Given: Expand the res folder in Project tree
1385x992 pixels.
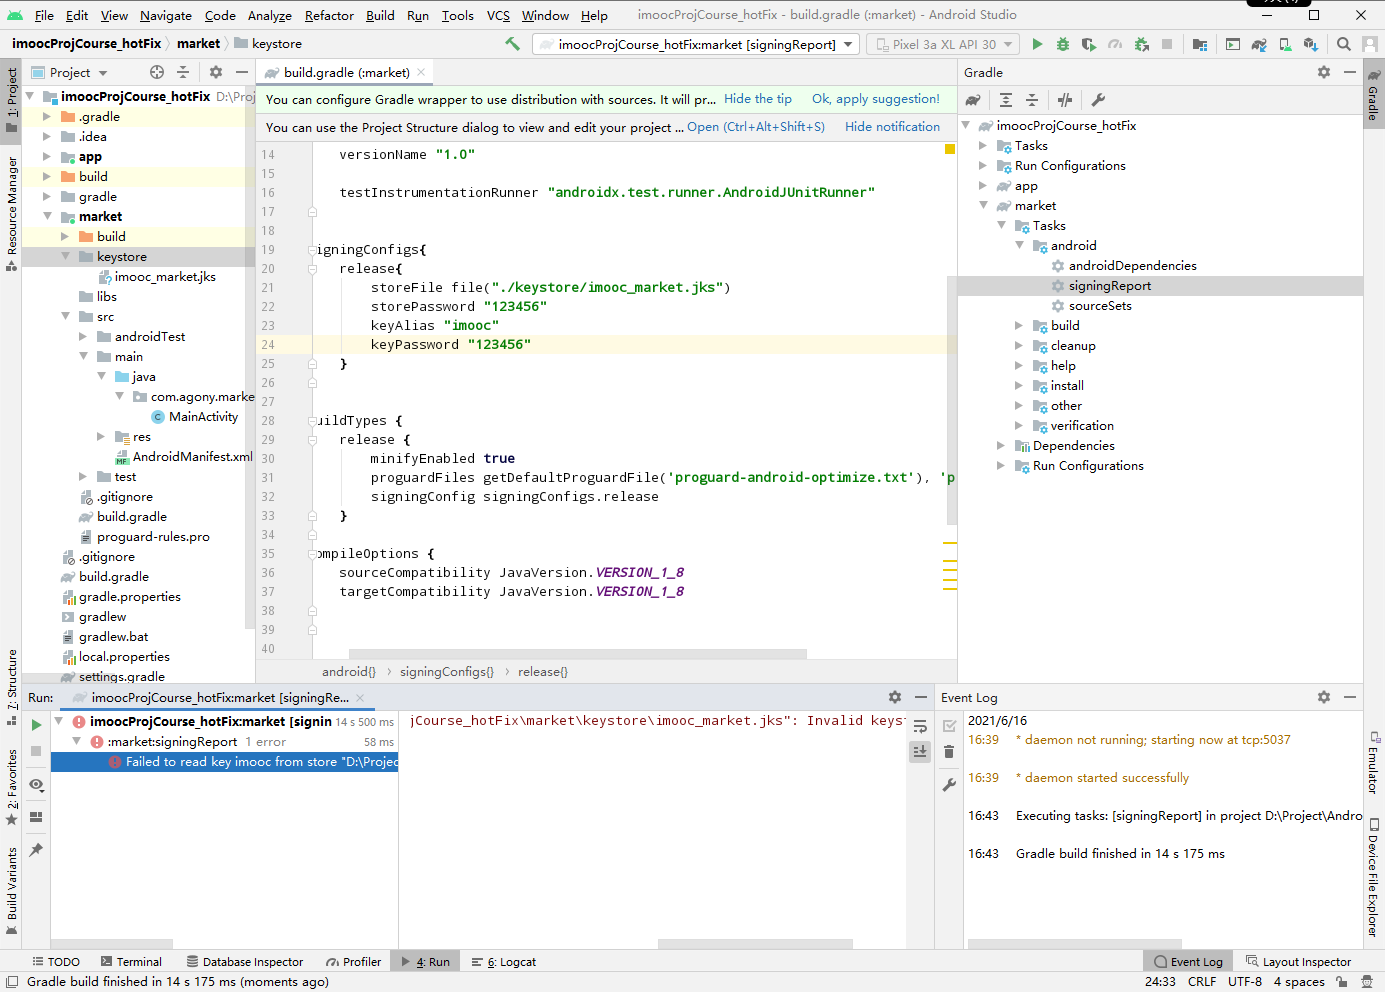Looking at the screenshot, I should tap(101, 436).
